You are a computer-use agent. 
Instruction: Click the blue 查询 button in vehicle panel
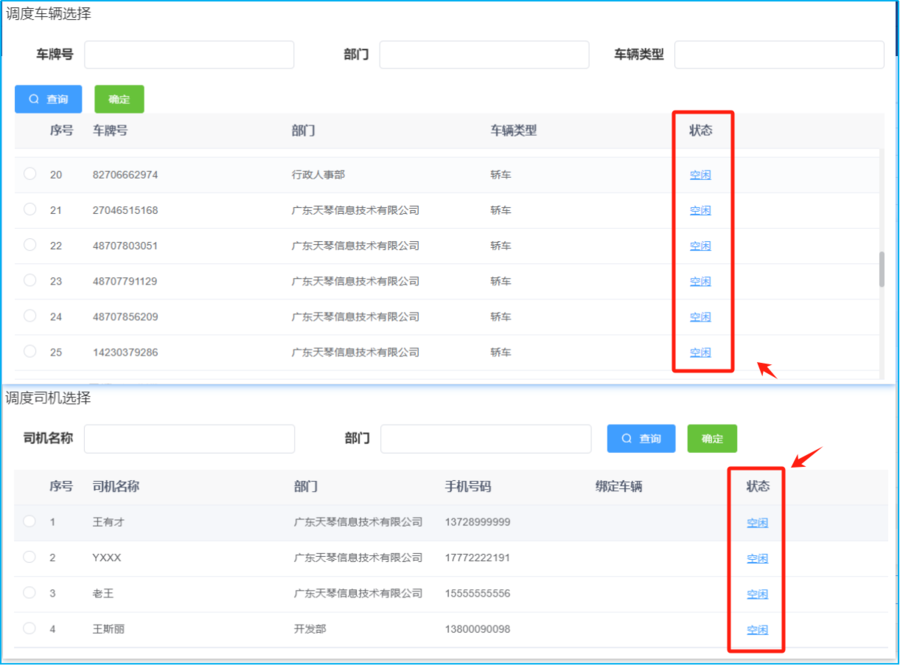48,99
